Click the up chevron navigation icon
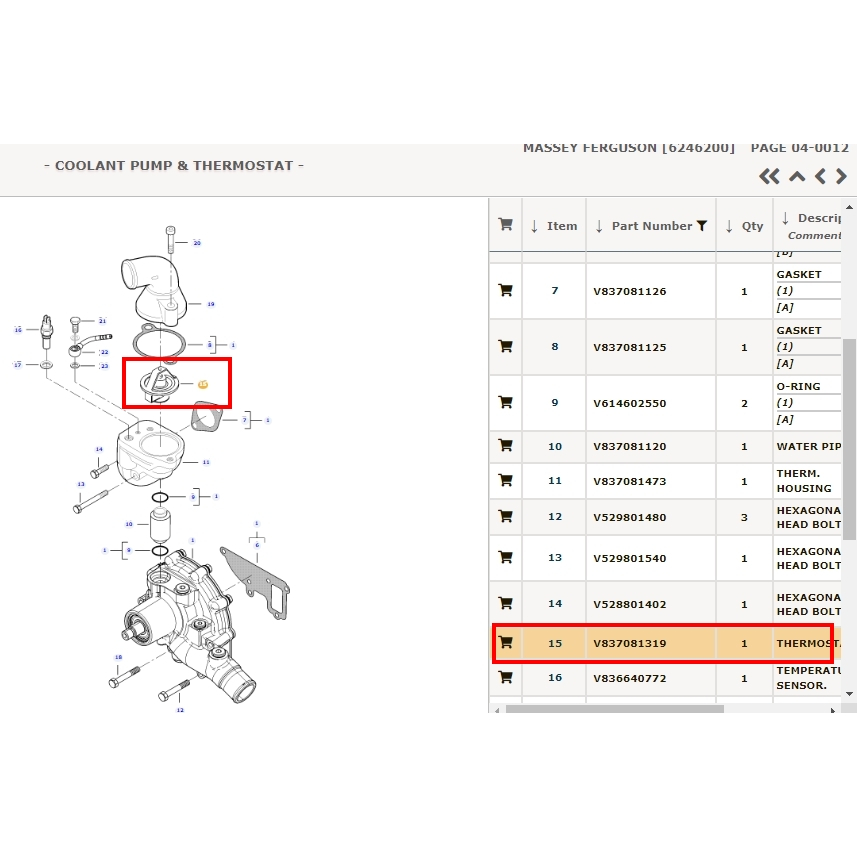This screenshot has width=857, height=857. click(x=797, y=177)
